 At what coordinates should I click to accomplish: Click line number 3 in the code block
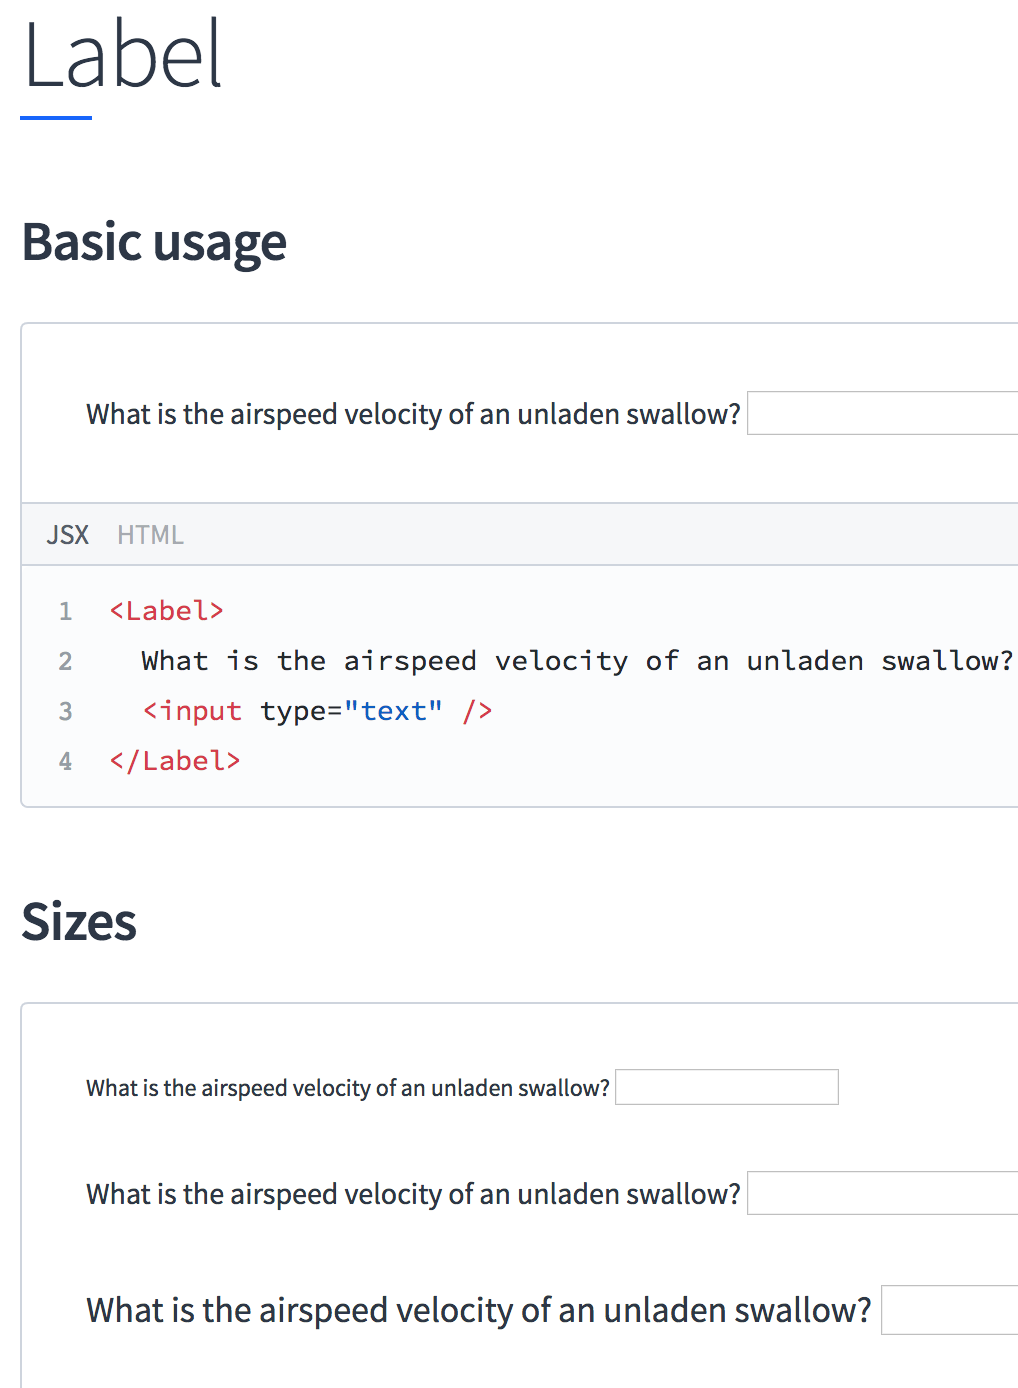click(65, 711)
